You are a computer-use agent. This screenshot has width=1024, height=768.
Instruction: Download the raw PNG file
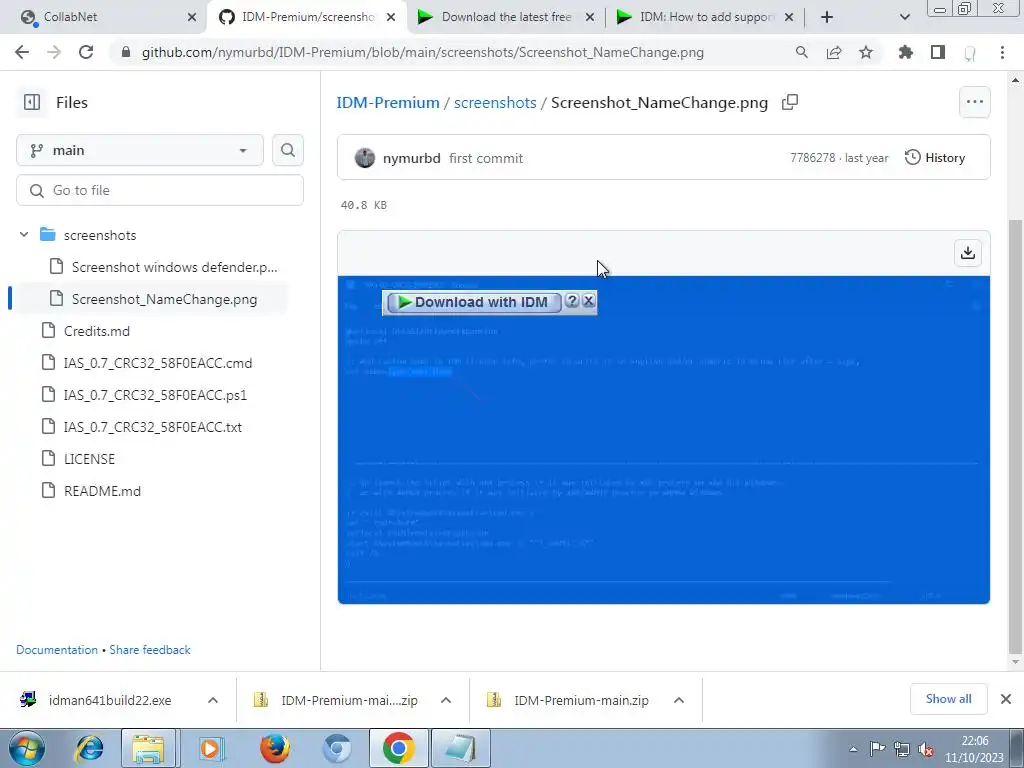pyautogui.click(x=968, y=253)
